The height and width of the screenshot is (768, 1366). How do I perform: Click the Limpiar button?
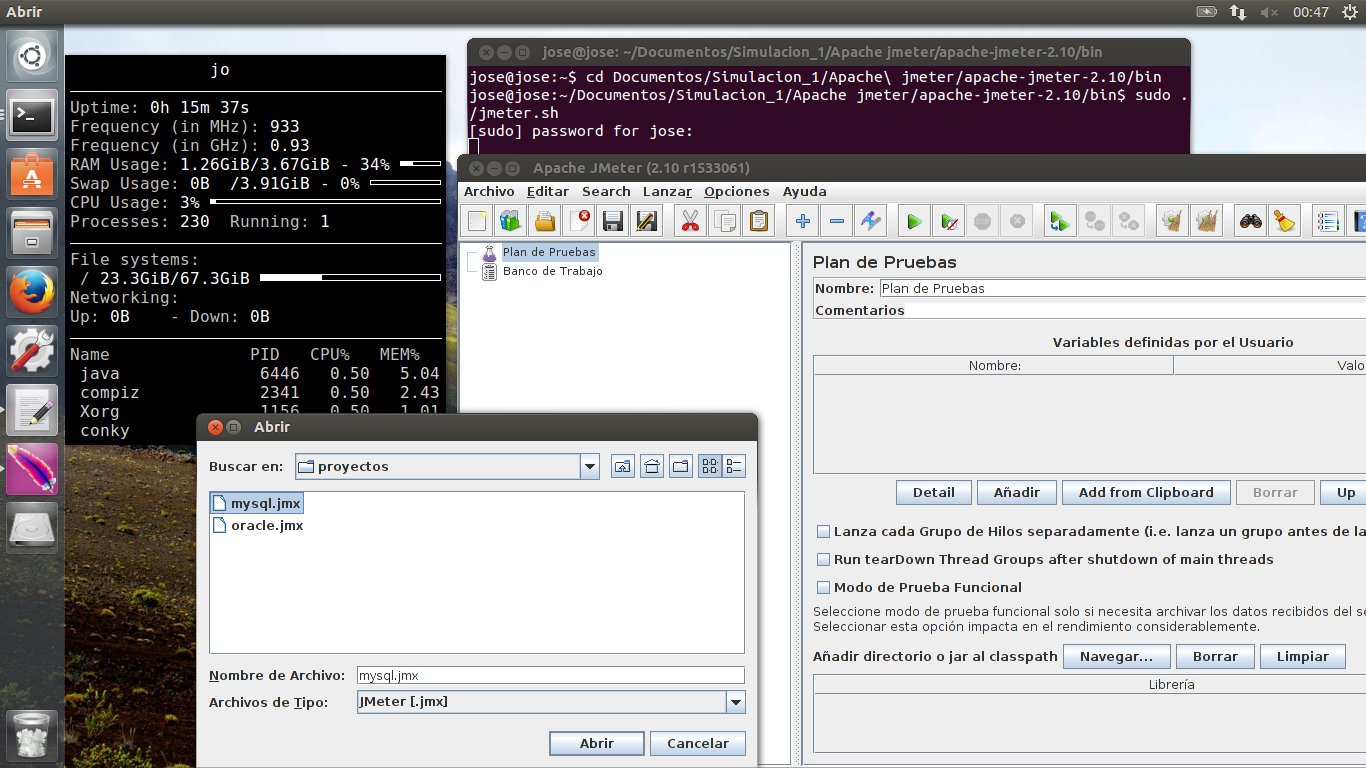pos(1303,657)
